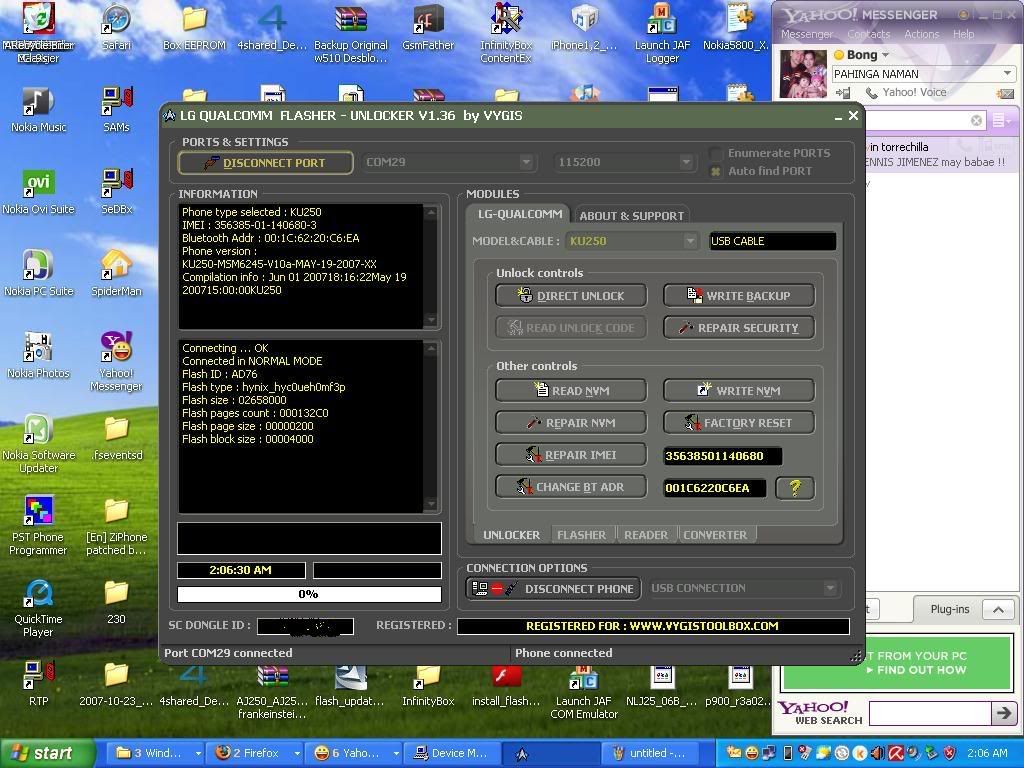Open QuickTime Player desktop icon
Viewport: 1024px width, 768px height.
pos(39,608)
